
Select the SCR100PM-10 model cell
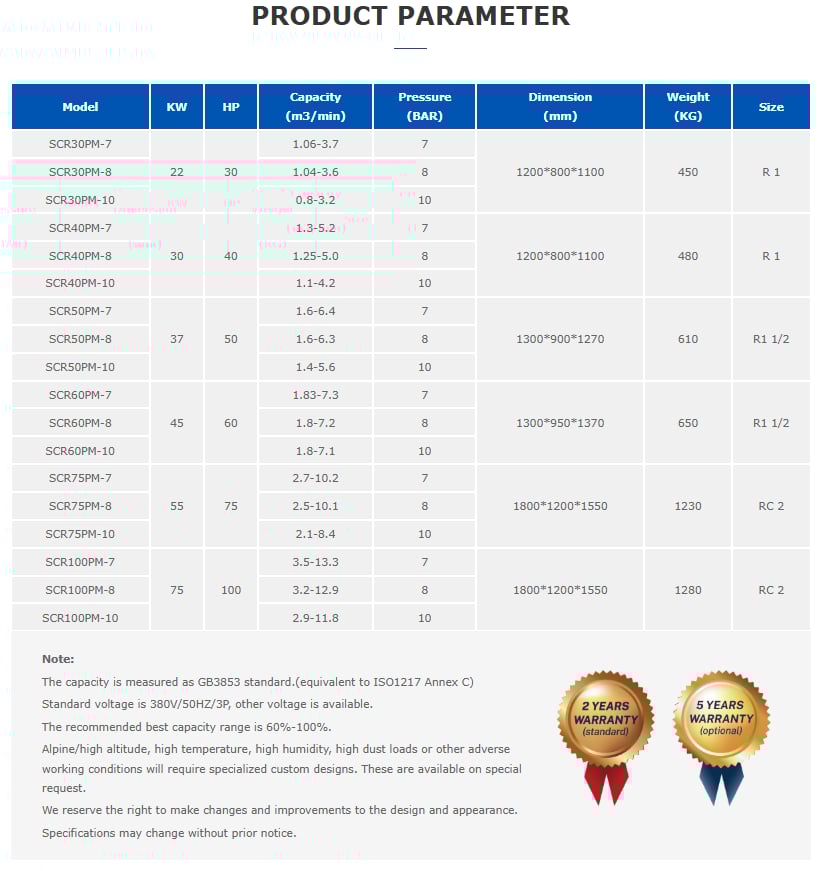(80, 618)
